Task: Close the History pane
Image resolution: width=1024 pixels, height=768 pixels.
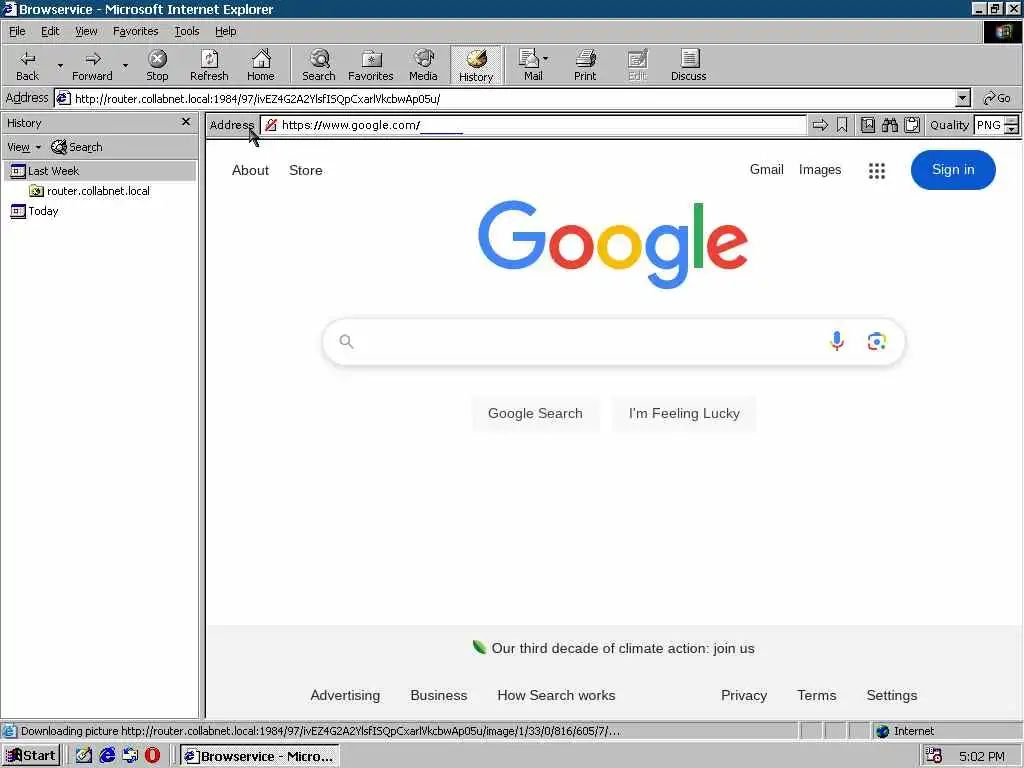Action: pyautogui.click(x=186, y=122)
